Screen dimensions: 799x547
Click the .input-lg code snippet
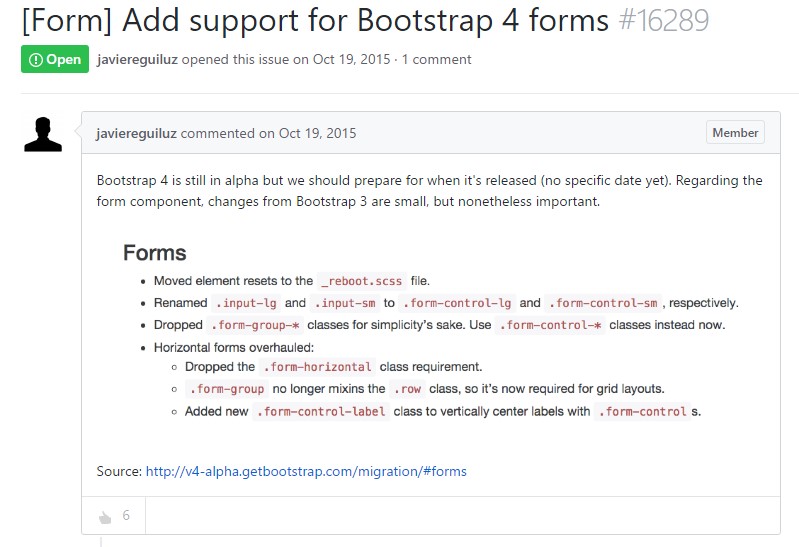(246, 303)
